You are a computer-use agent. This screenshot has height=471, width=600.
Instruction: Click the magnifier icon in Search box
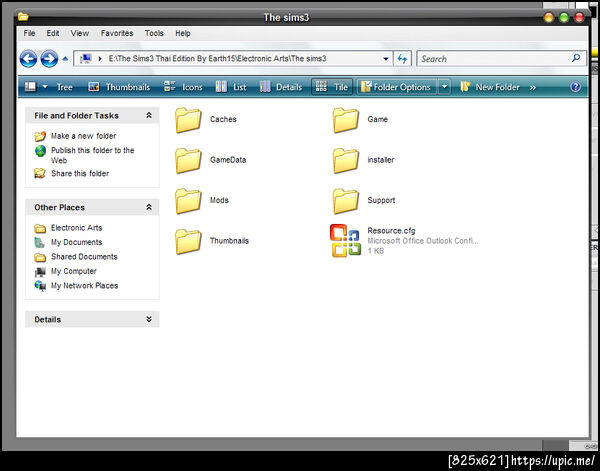point(576,58)
